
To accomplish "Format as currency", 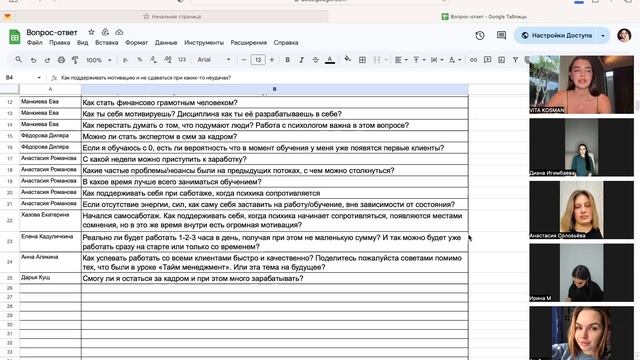I will point(125,60).
